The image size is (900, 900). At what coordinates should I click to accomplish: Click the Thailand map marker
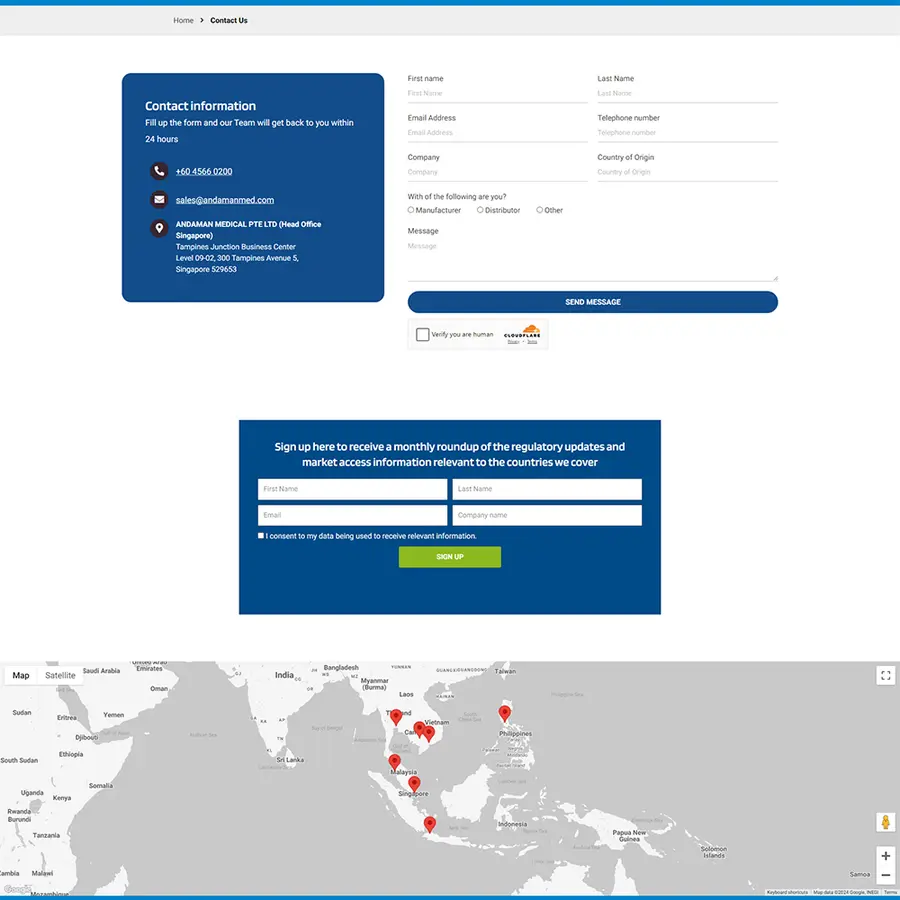(396, 716)
